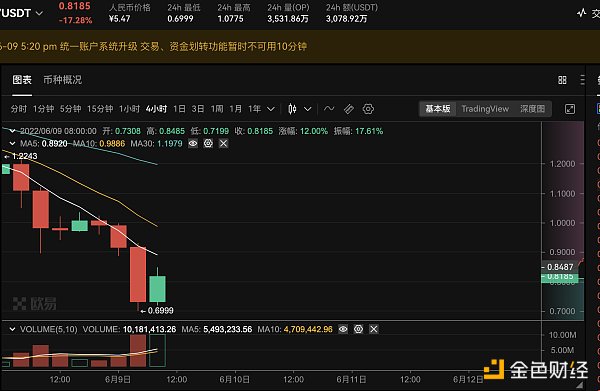Close the VOLUME indicator

click(374, 329)
